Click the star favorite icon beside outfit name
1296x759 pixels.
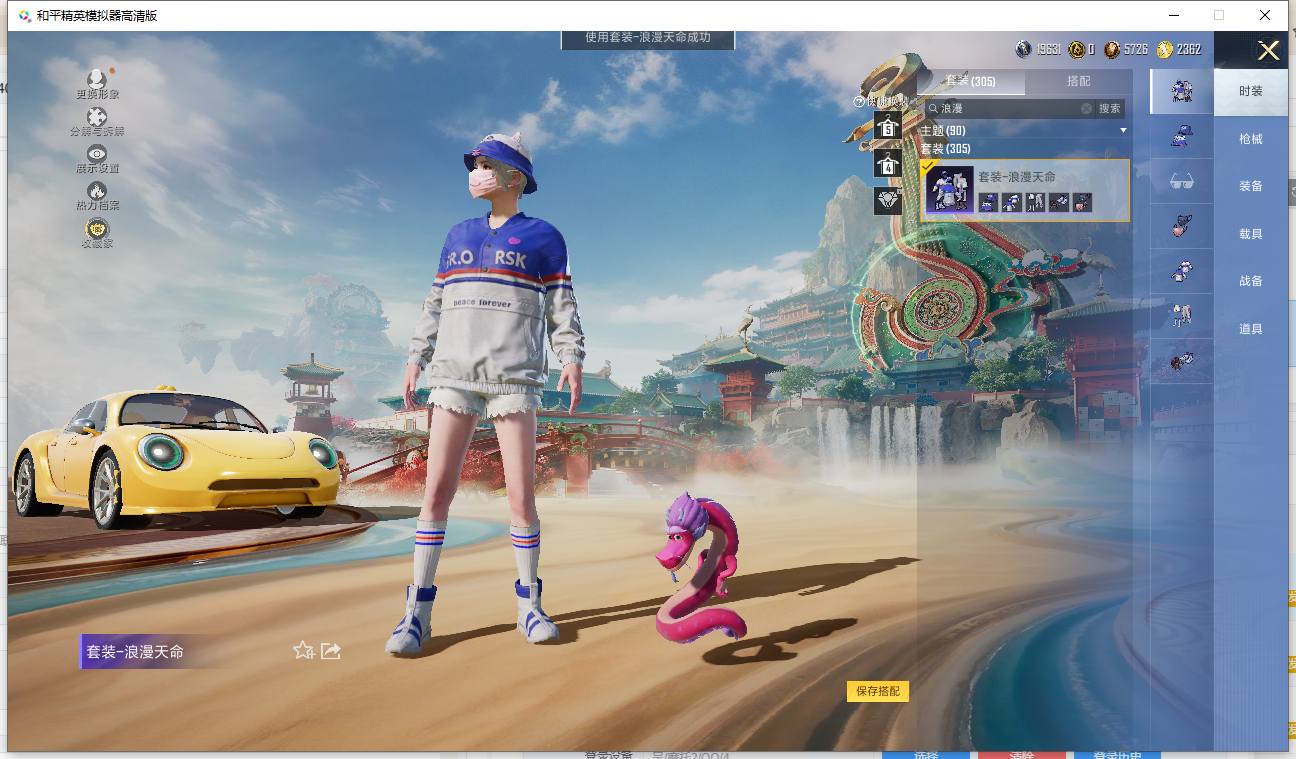[303, 651]
